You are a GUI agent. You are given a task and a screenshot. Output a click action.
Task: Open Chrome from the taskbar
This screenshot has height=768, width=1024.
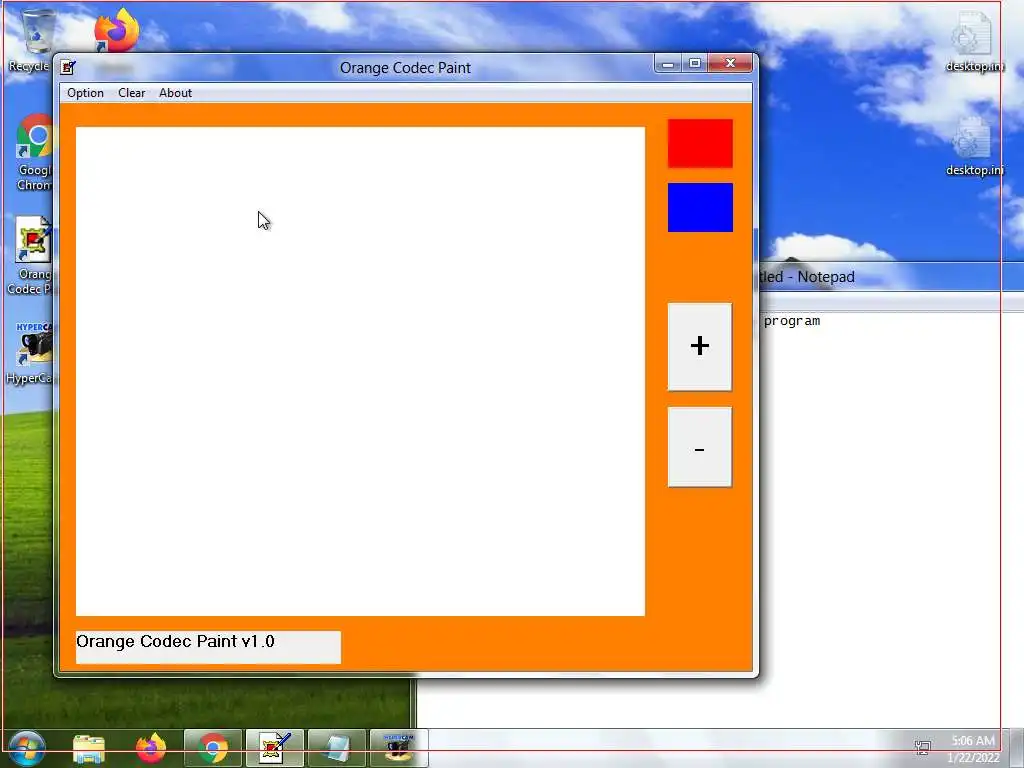pyautogui.click(x=213, y=748)
